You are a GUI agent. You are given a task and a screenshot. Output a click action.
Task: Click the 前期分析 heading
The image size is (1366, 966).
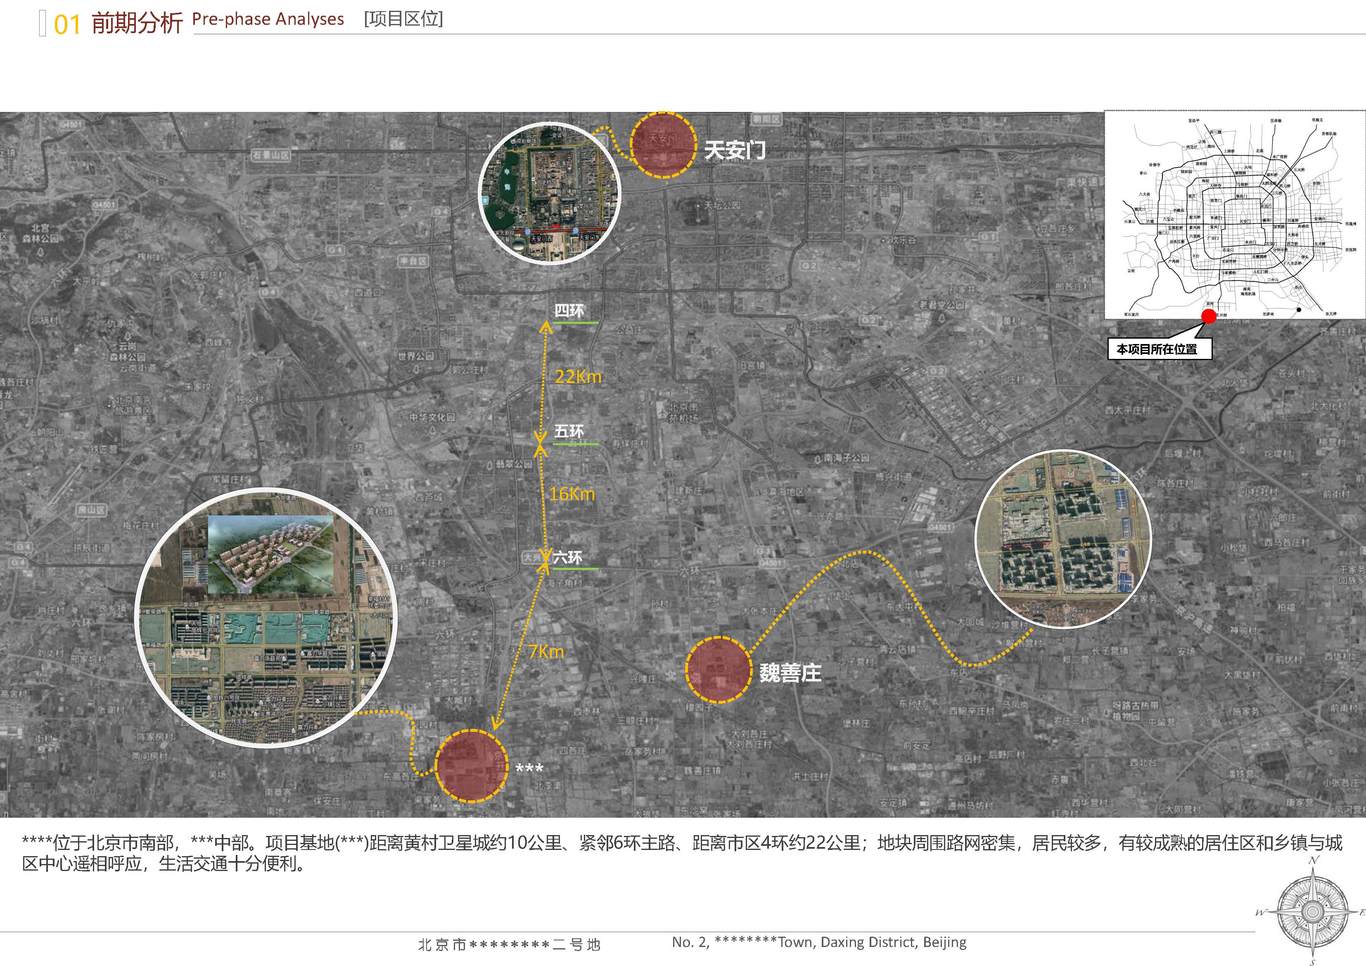click(137, 23)
